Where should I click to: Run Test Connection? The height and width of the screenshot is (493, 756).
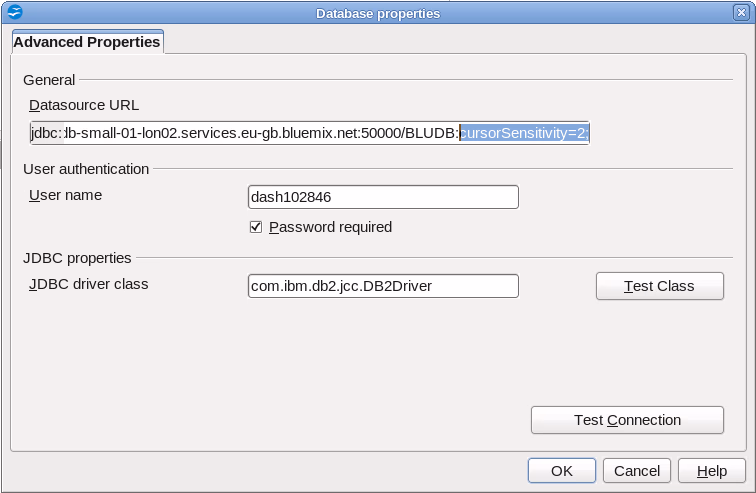(627, 420)
